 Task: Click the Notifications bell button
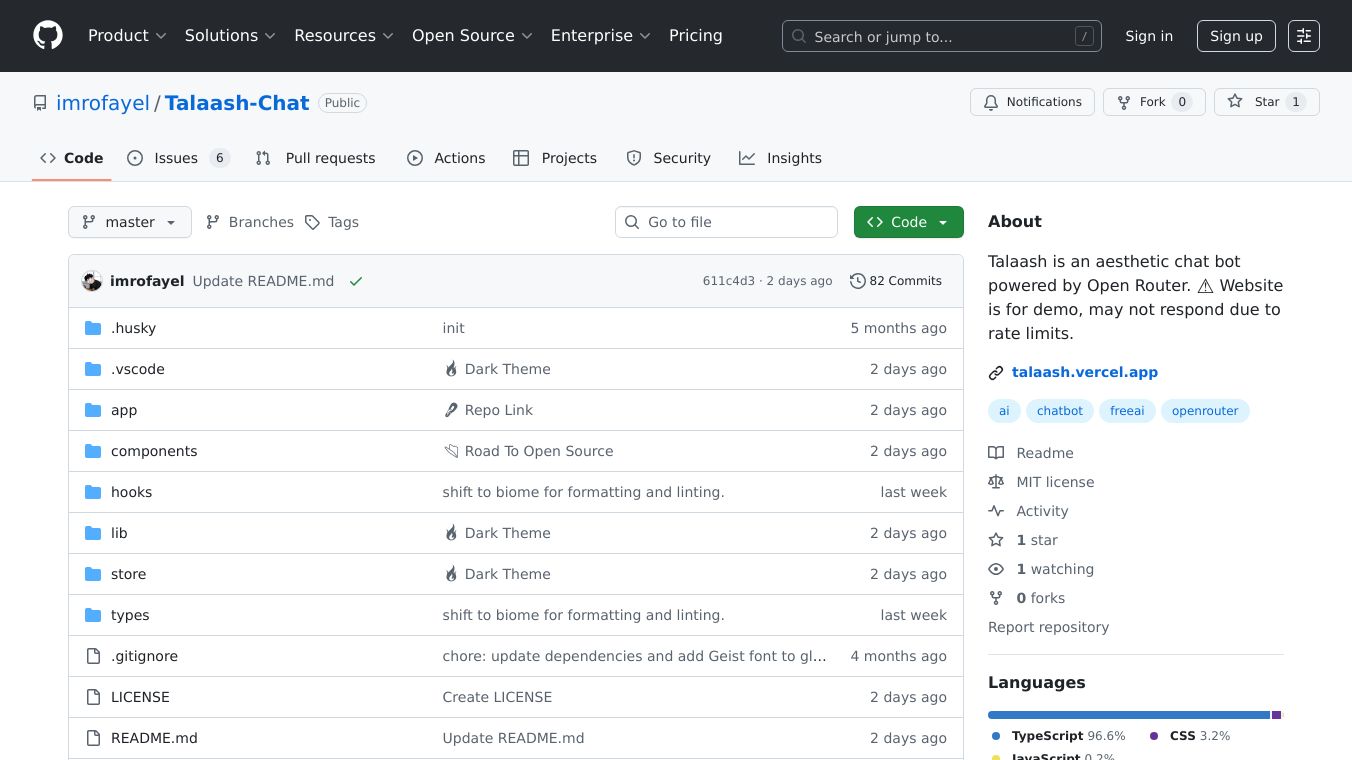coord(1031,102)
